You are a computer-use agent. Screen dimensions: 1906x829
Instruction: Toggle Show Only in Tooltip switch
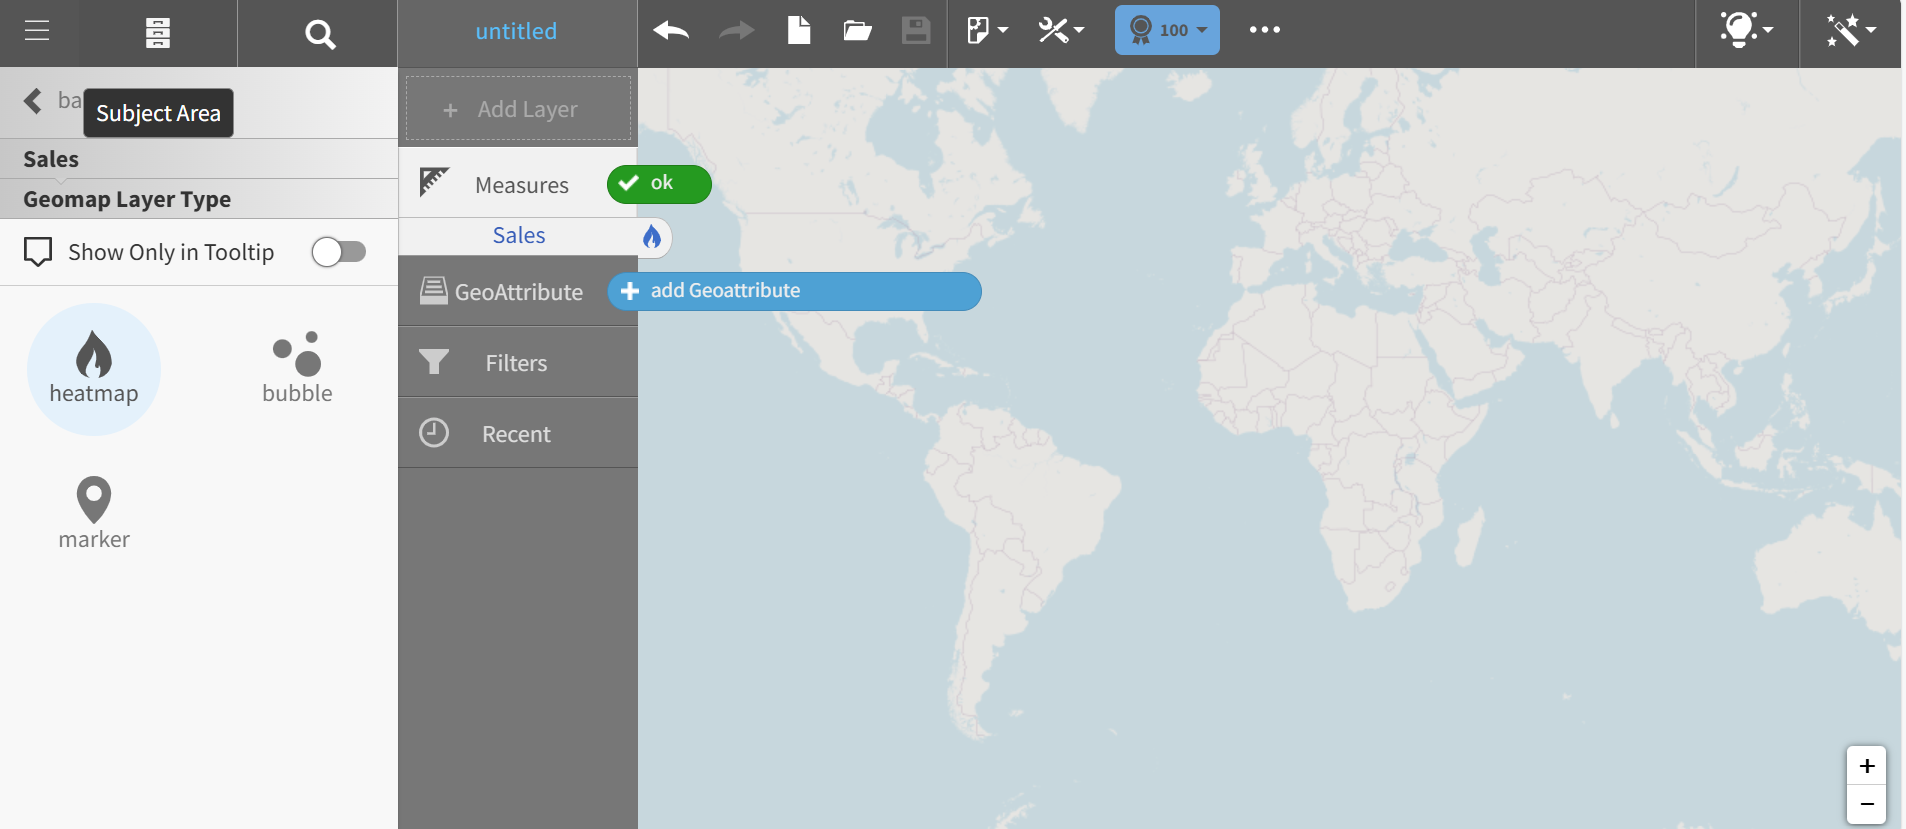[x=339, y=252]
